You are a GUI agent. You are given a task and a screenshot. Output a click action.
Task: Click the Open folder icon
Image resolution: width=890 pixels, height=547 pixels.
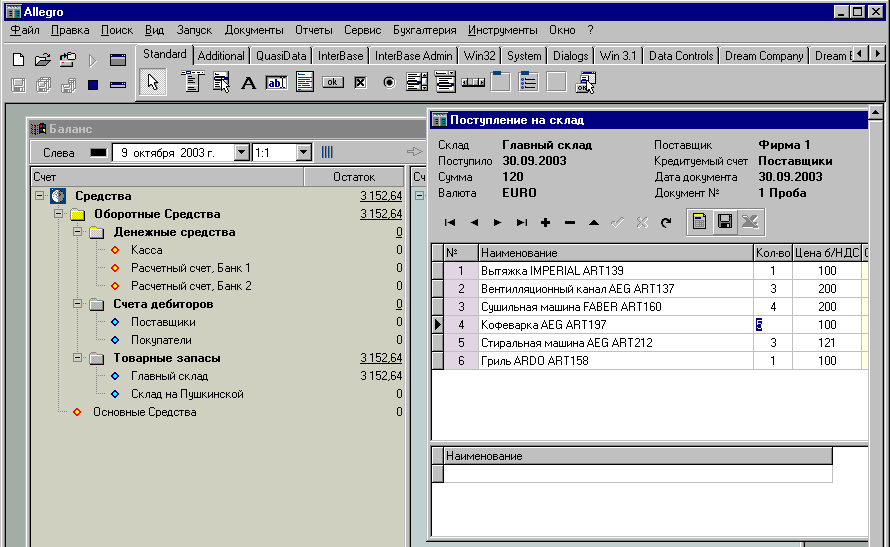43,60
